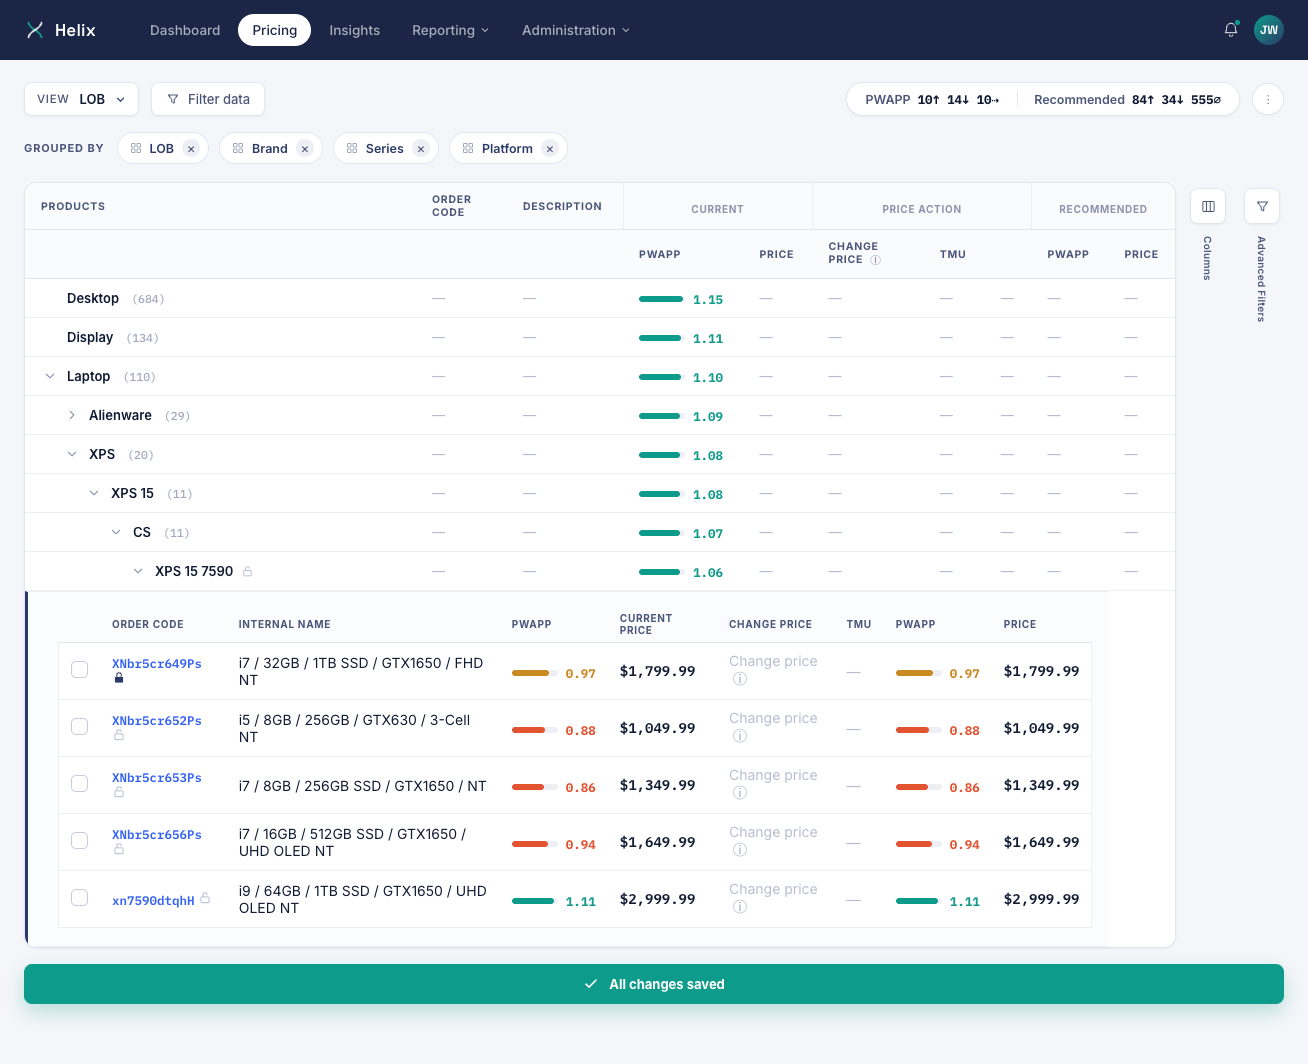The image size is (1308, 1064).
Task: Click the All changes saved banner
Action: pos(654,984)
